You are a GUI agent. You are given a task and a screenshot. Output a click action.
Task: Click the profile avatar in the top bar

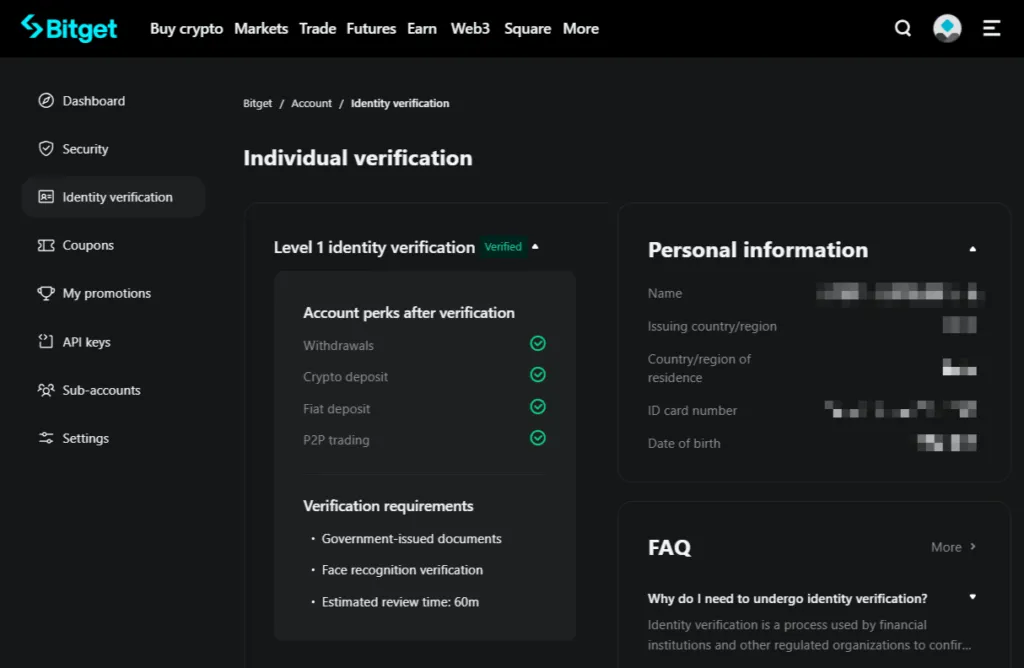[x=946, y=28]
